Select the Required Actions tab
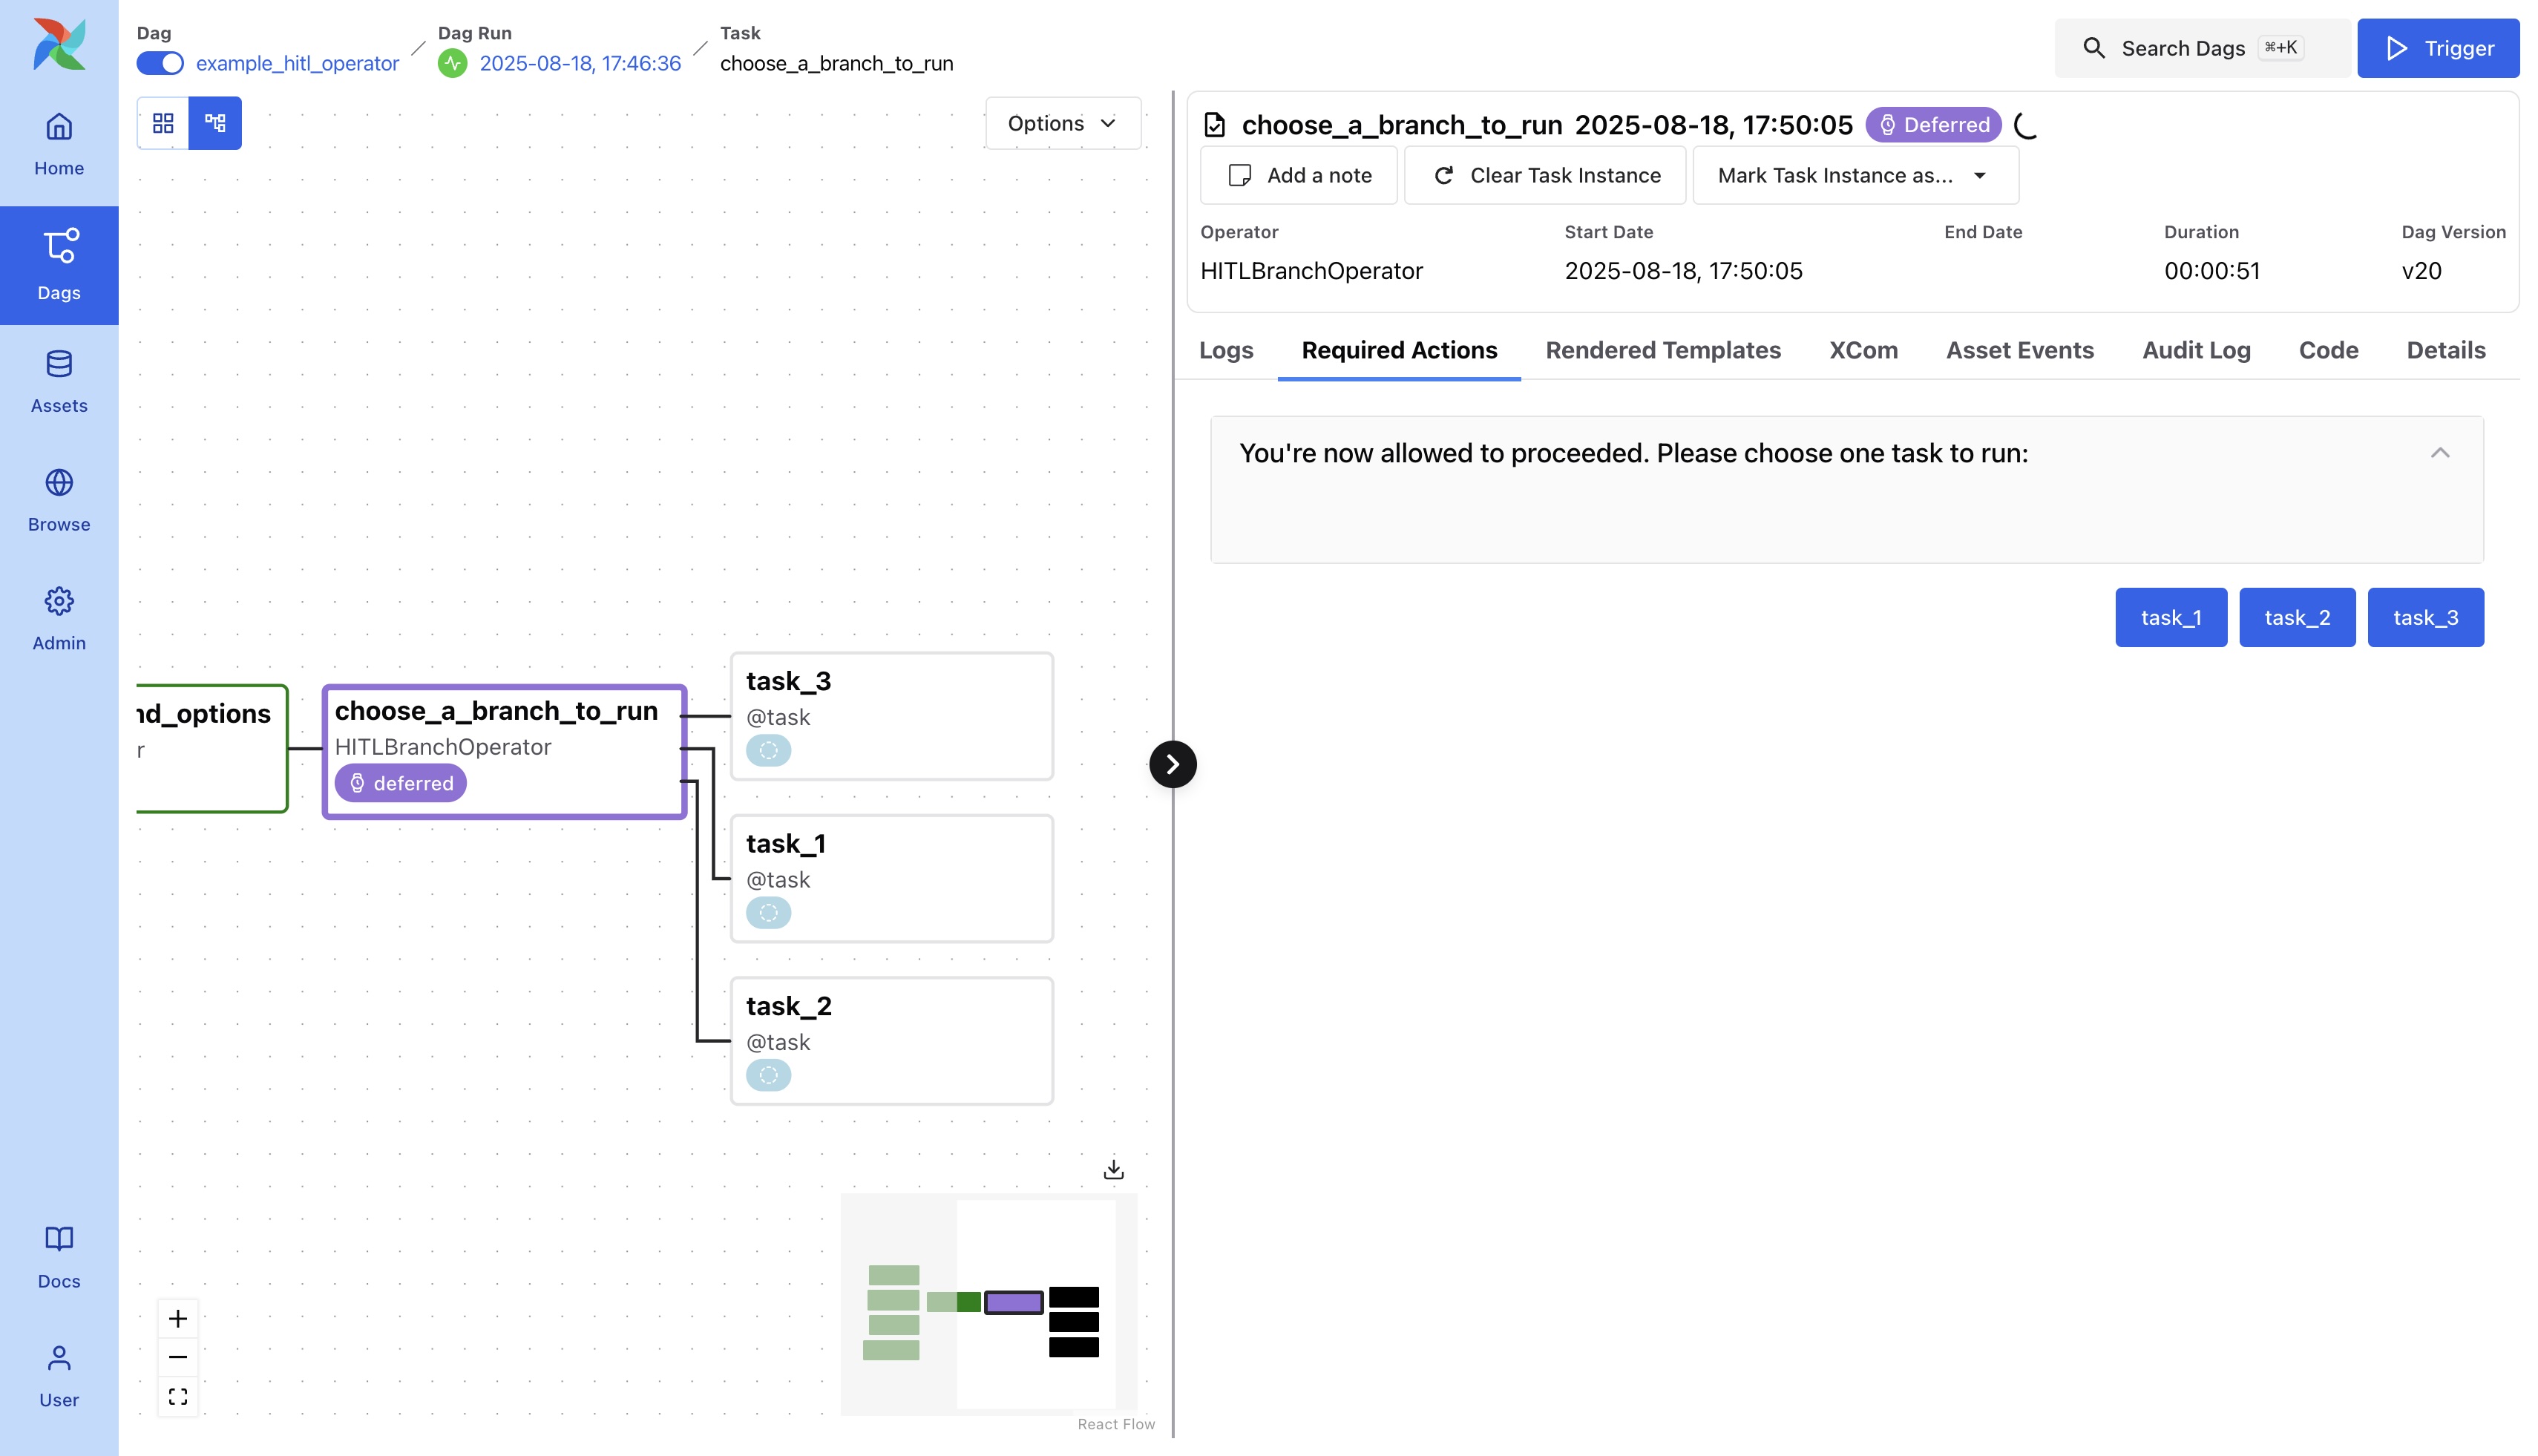Image resolution: width=2538 pixels, height=1456 pixels. click(x=1399, y=350)
